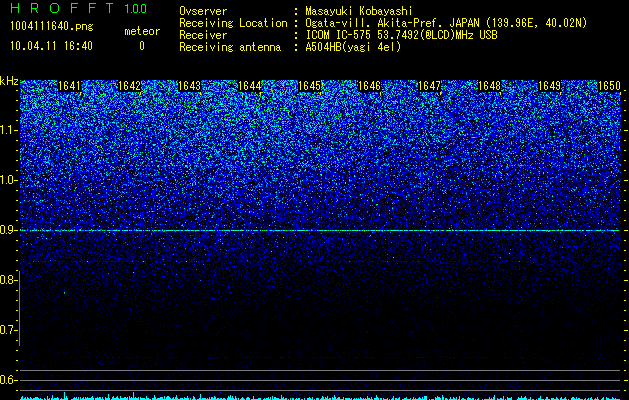The width and height of the screenshot is (629, 400).
Task: Click time marker 1645
Action: [x=310, y=86]
